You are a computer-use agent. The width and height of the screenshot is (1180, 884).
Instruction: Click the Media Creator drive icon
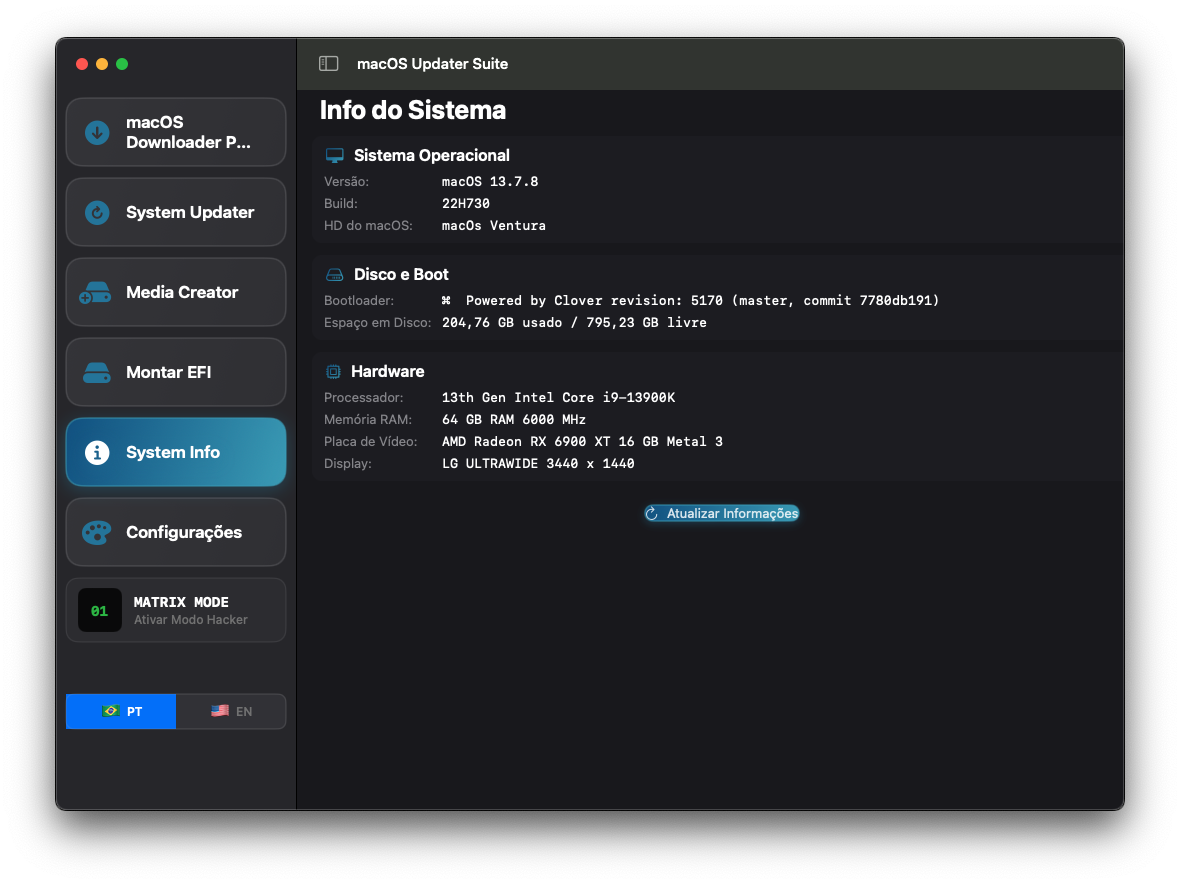(x=95, y=293)
